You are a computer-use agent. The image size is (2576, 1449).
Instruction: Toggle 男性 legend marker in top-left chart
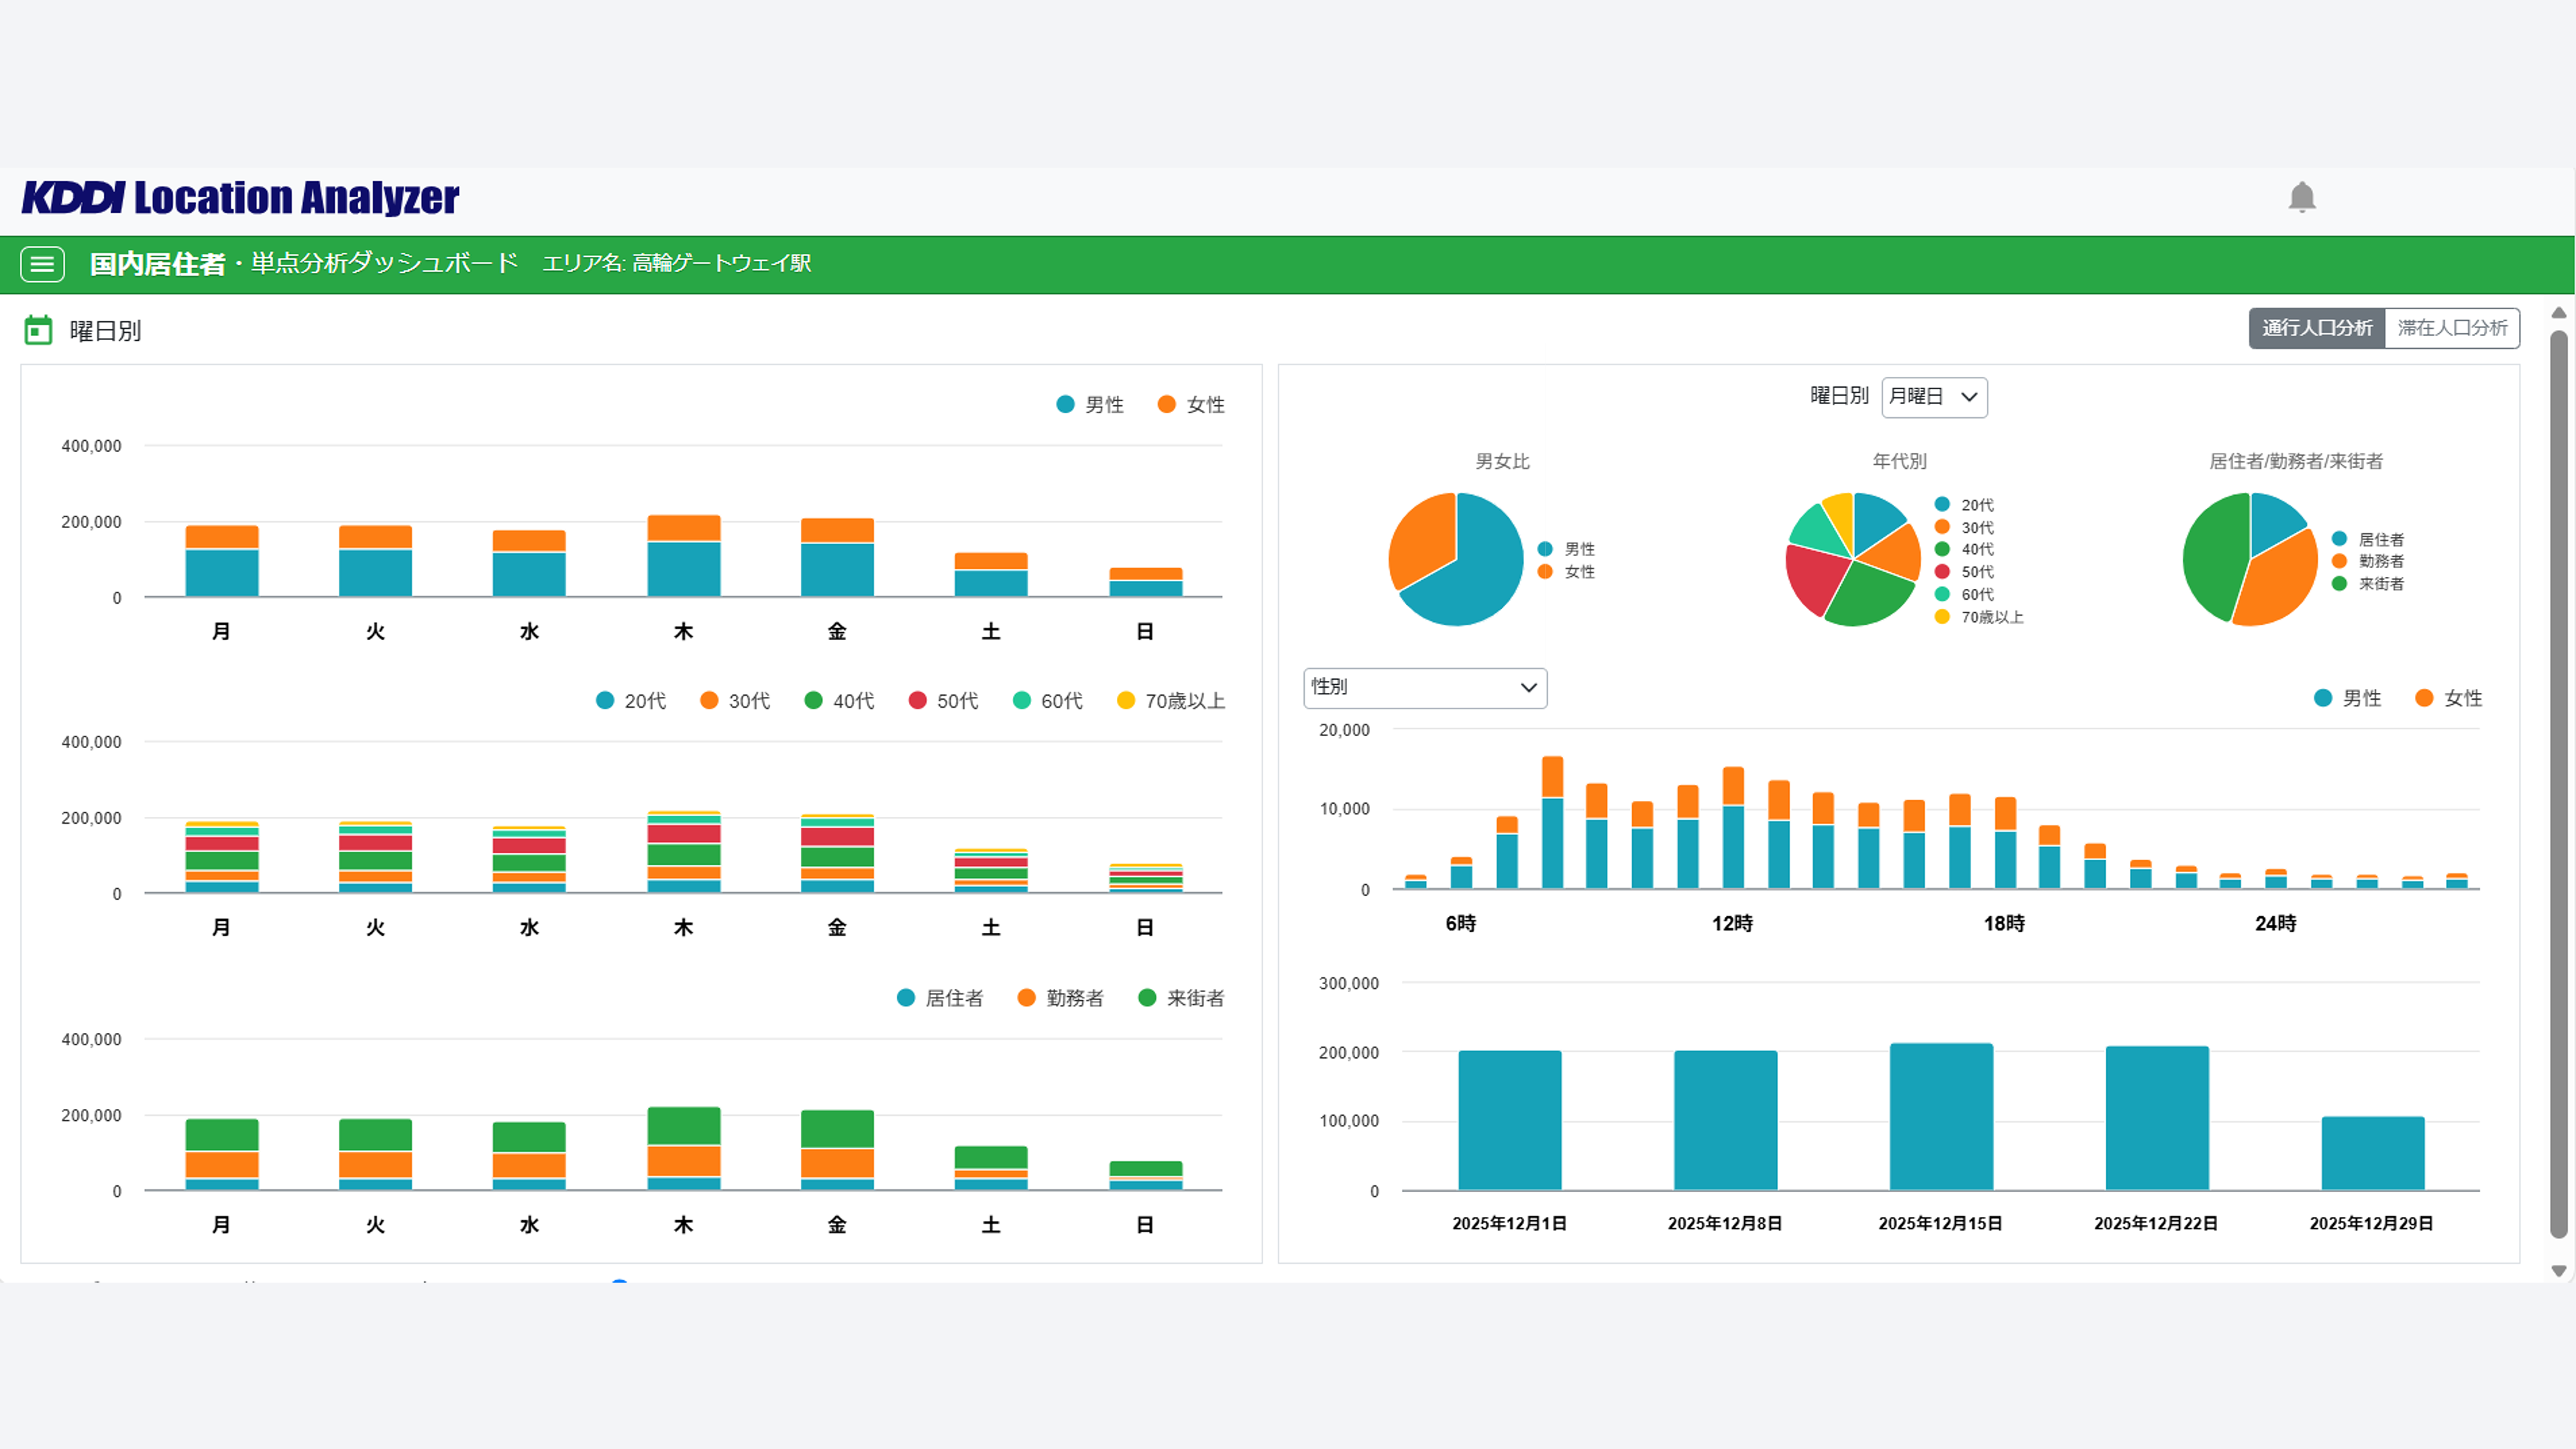[x=1065, y=404]
